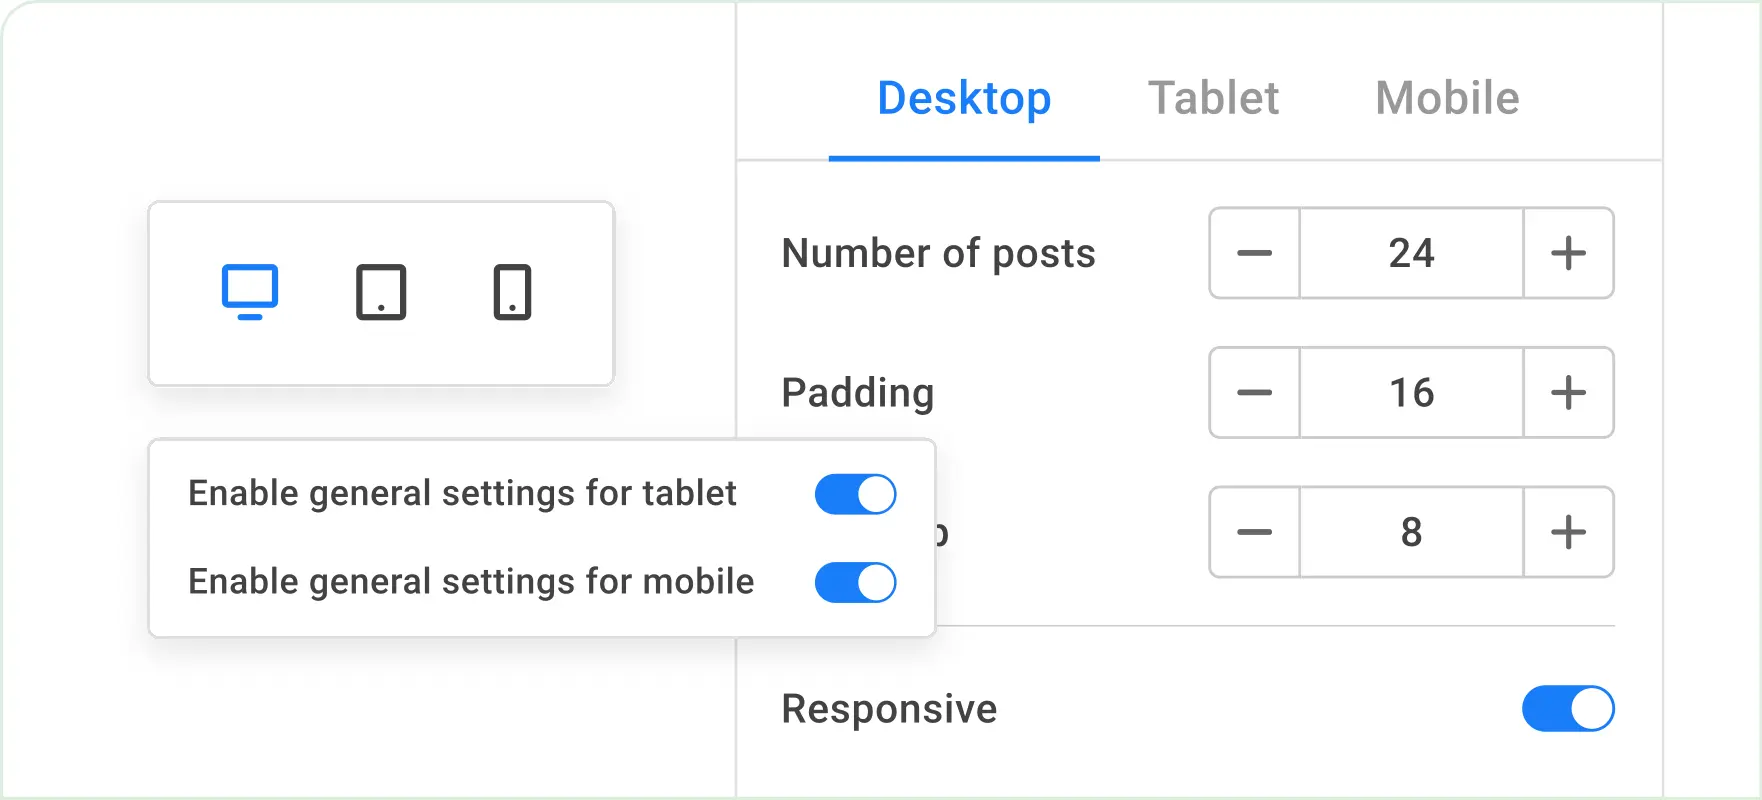Click the Padding value field showing 16
This screenshot has height=800, width=1762.
tap(1410, 393)
